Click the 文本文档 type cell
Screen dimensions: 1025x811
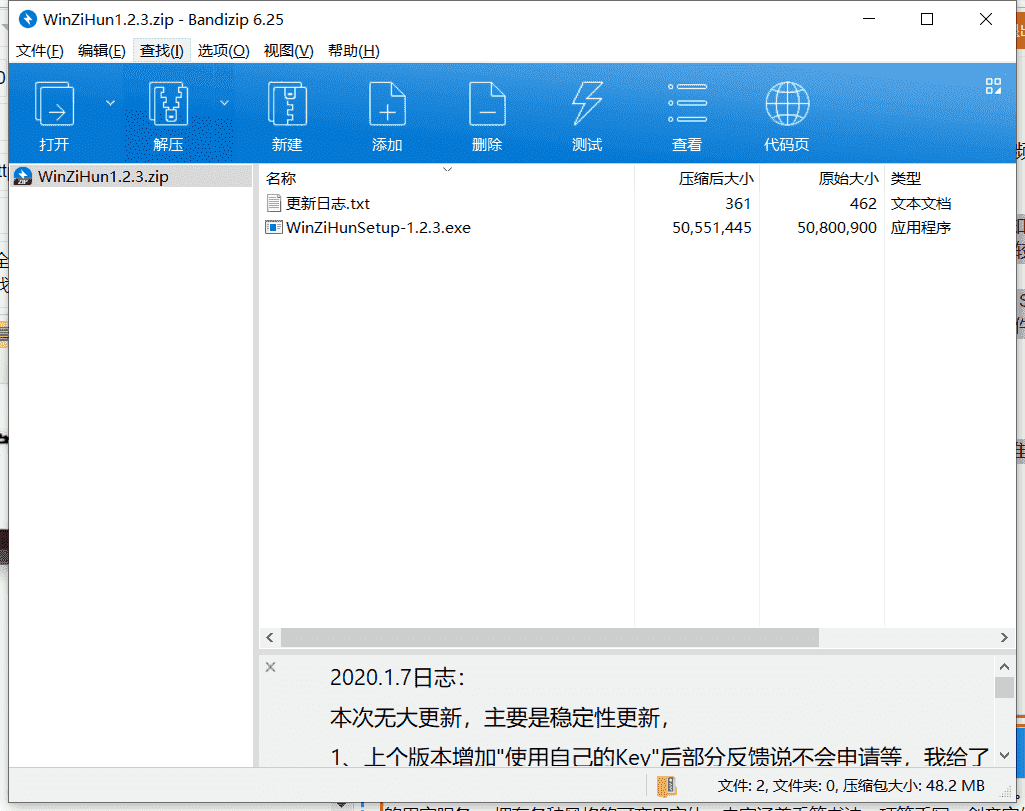920,203
